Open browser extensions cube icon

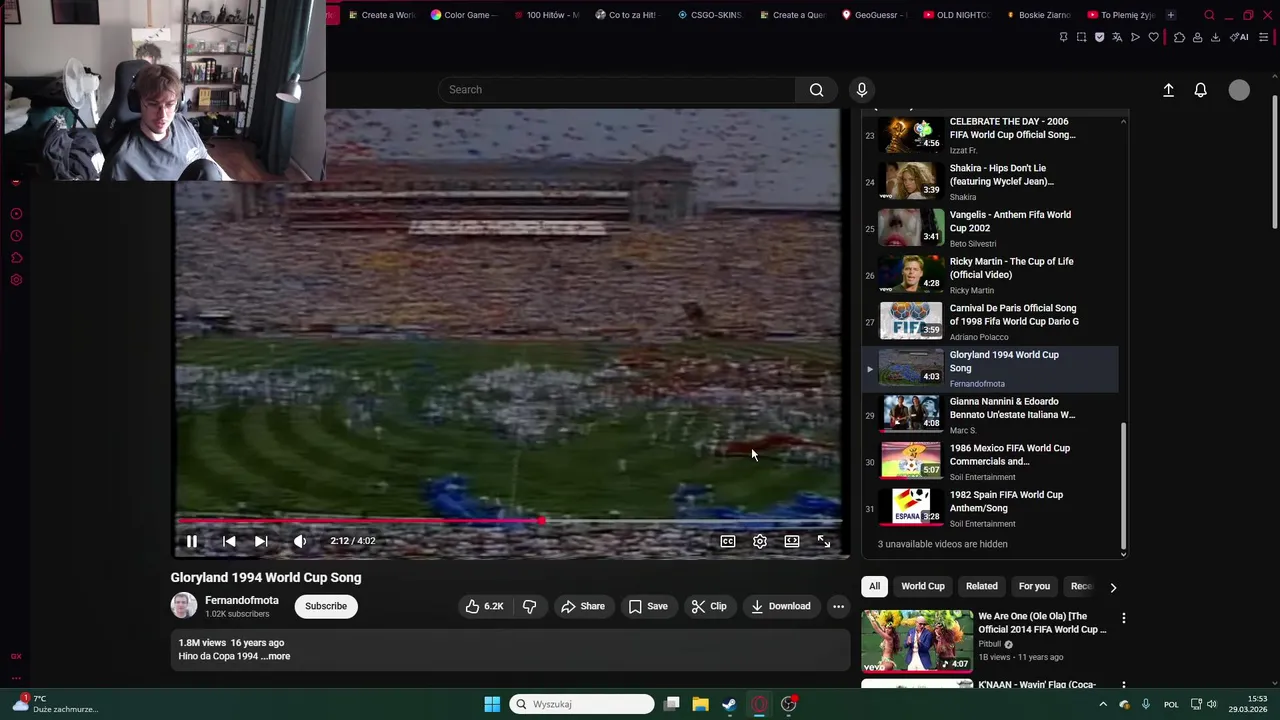[x=1179, y=37]
